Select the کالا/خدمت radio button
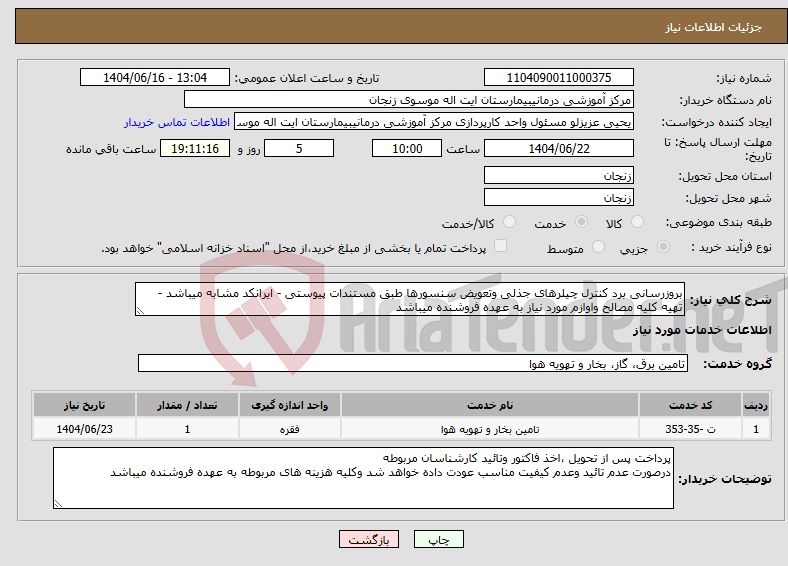This screenshot has height=566, width=788. [x=509, y=222]
